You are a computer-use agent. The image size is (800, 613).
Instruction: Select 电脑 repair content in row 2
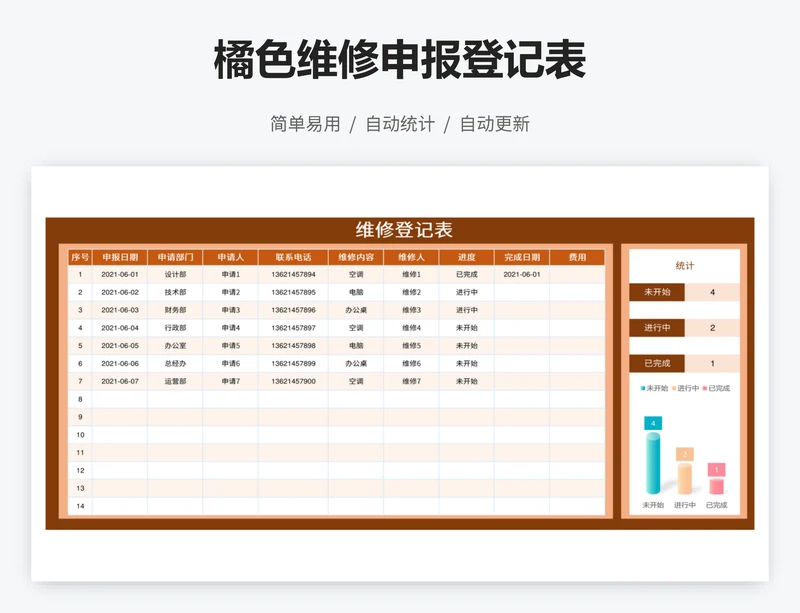click(356, 292)
